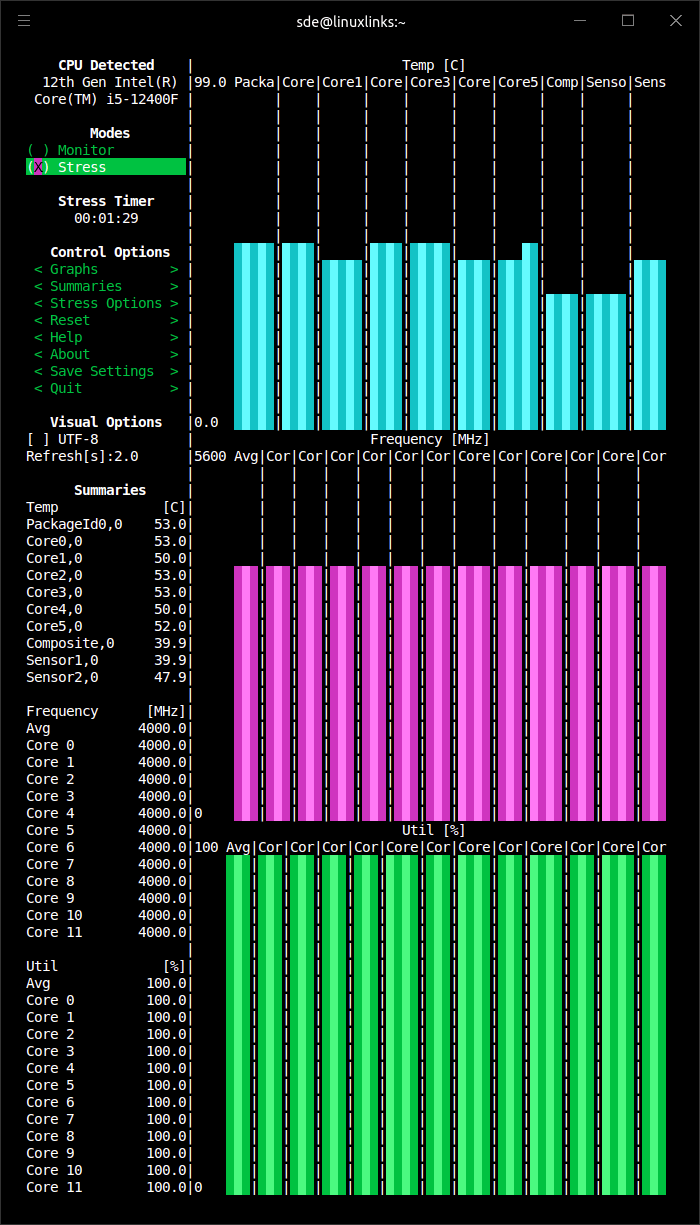Image resolution: width=700 pixels, height=1225 pixels.
Task: Click the Composite,0 summary row
Action: [x=106, y=643]
